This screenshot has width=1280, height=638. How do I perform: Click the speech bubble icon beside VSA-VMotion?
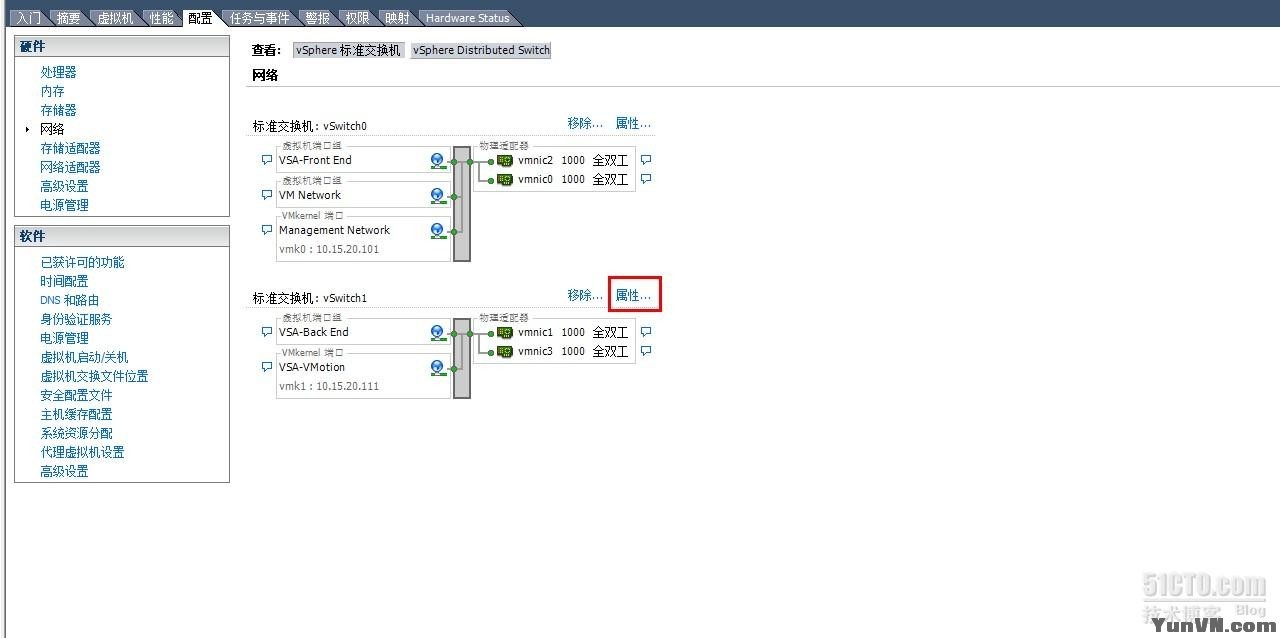click(267, 367)
